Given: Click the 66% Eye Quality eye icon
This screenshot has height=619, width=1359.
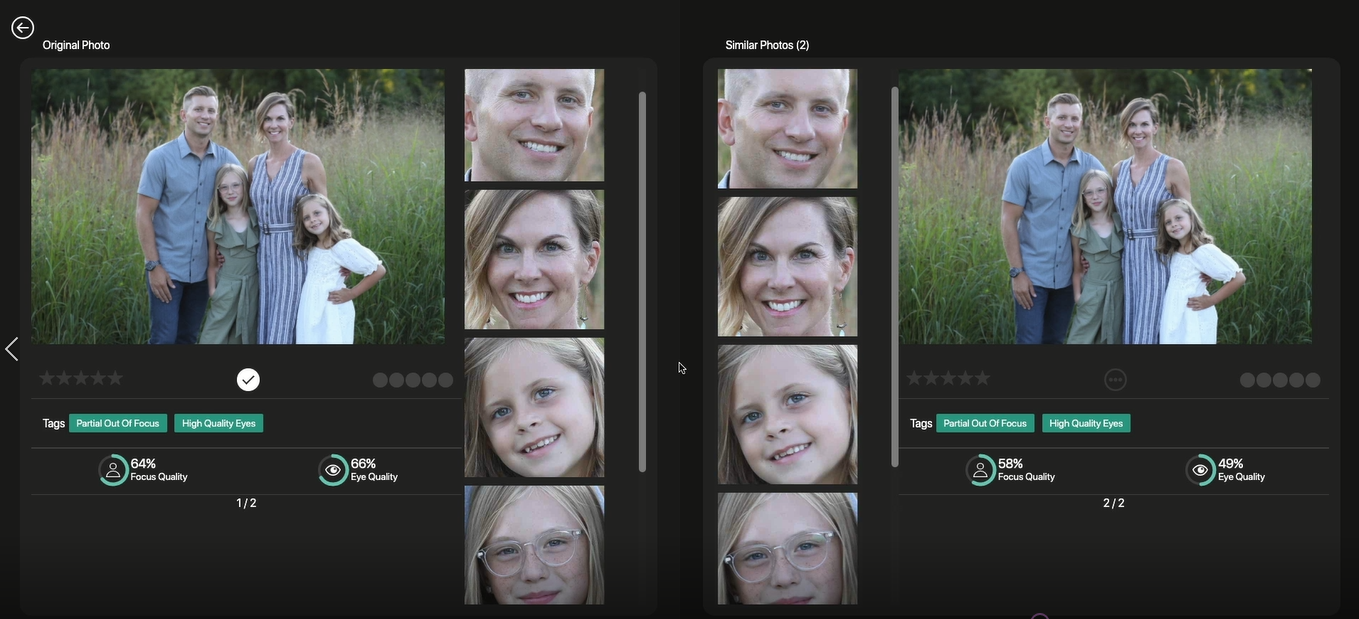Looking at the screenshot, I should (333, 470).
